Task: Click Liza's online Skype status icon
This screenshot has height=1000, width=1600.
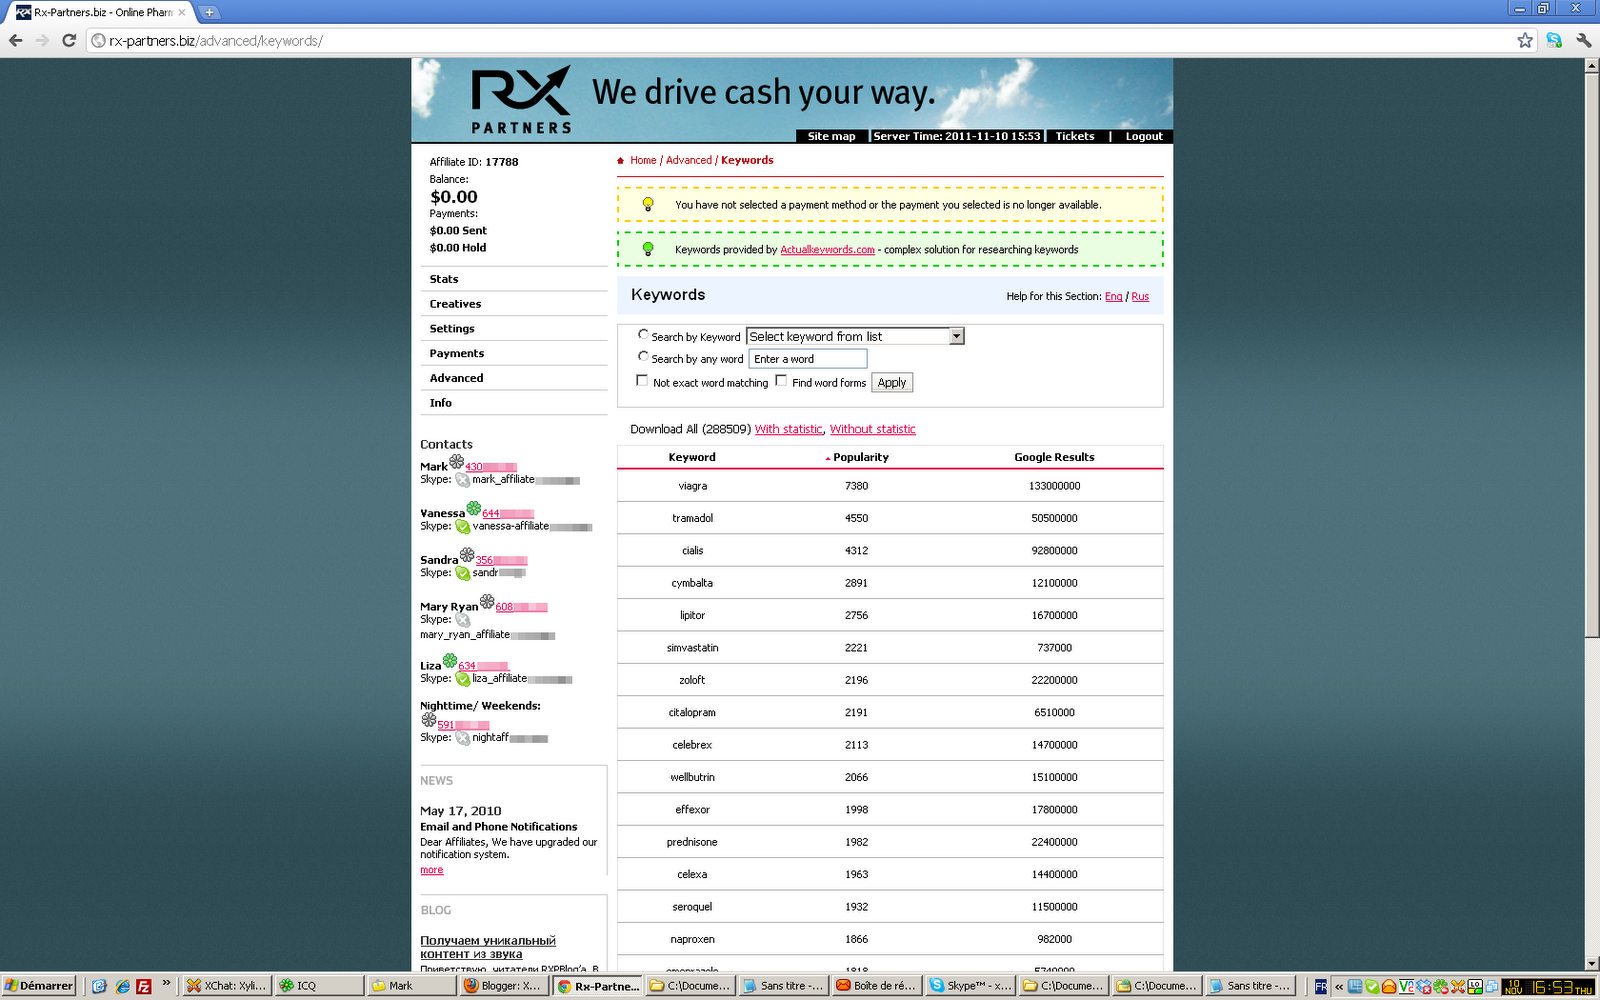Action: [463, 679]
